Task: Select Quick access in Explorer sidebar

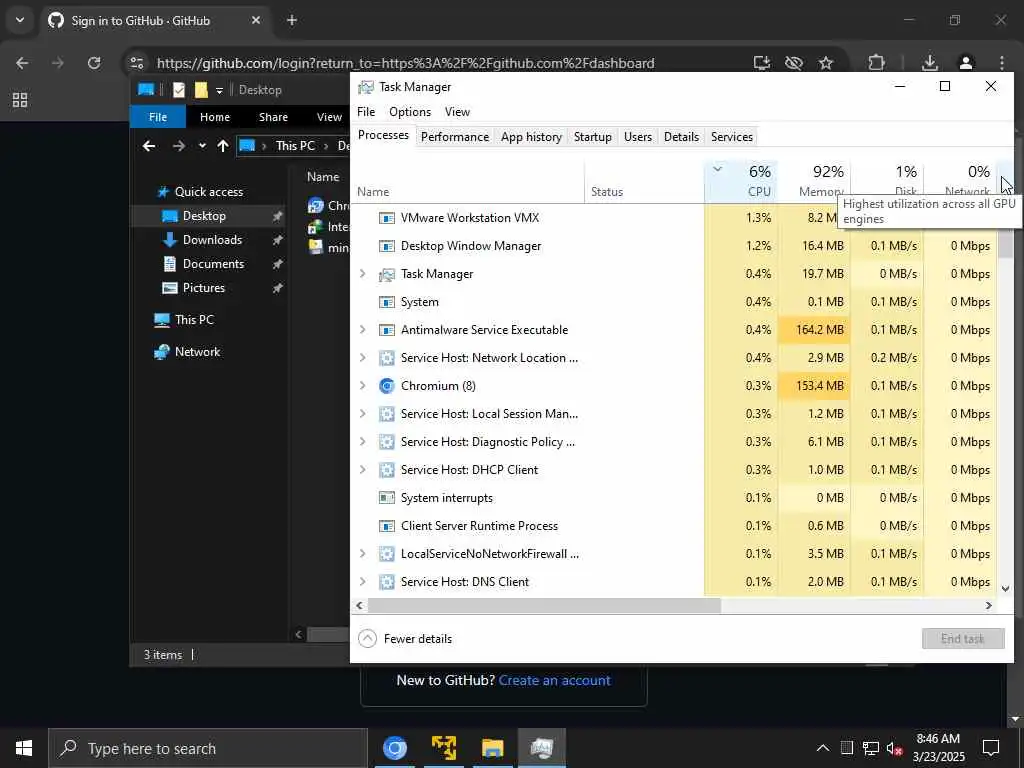Action: point(208,191)
